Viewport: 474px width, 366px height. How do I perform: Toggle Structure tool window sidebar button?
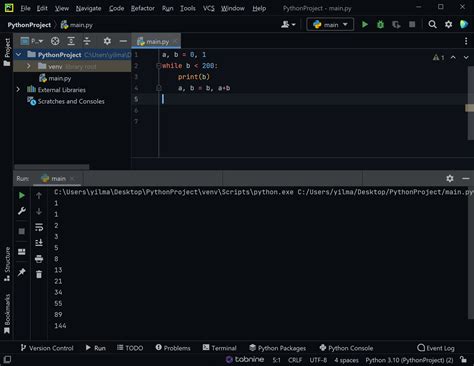[7, 264]
